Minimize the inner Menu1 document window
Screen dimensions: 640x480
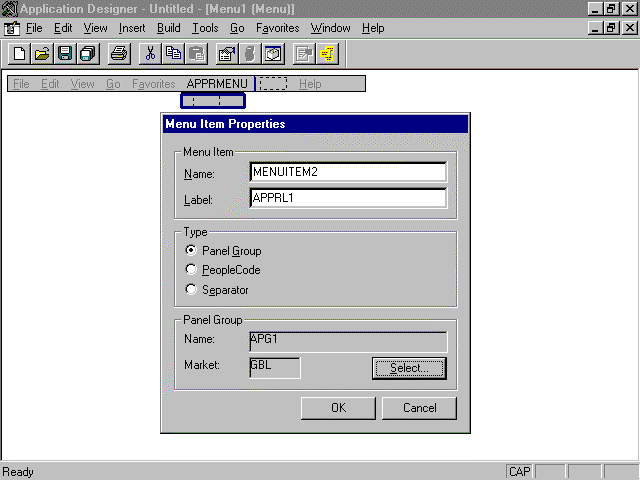pos(596,28)
